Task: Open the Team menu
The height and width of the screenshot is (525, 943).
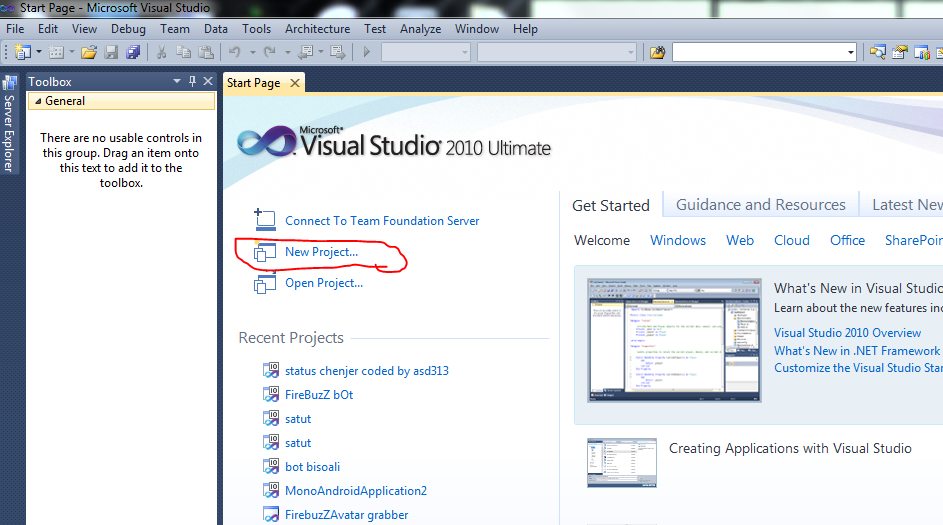Action: coord(174,29)
